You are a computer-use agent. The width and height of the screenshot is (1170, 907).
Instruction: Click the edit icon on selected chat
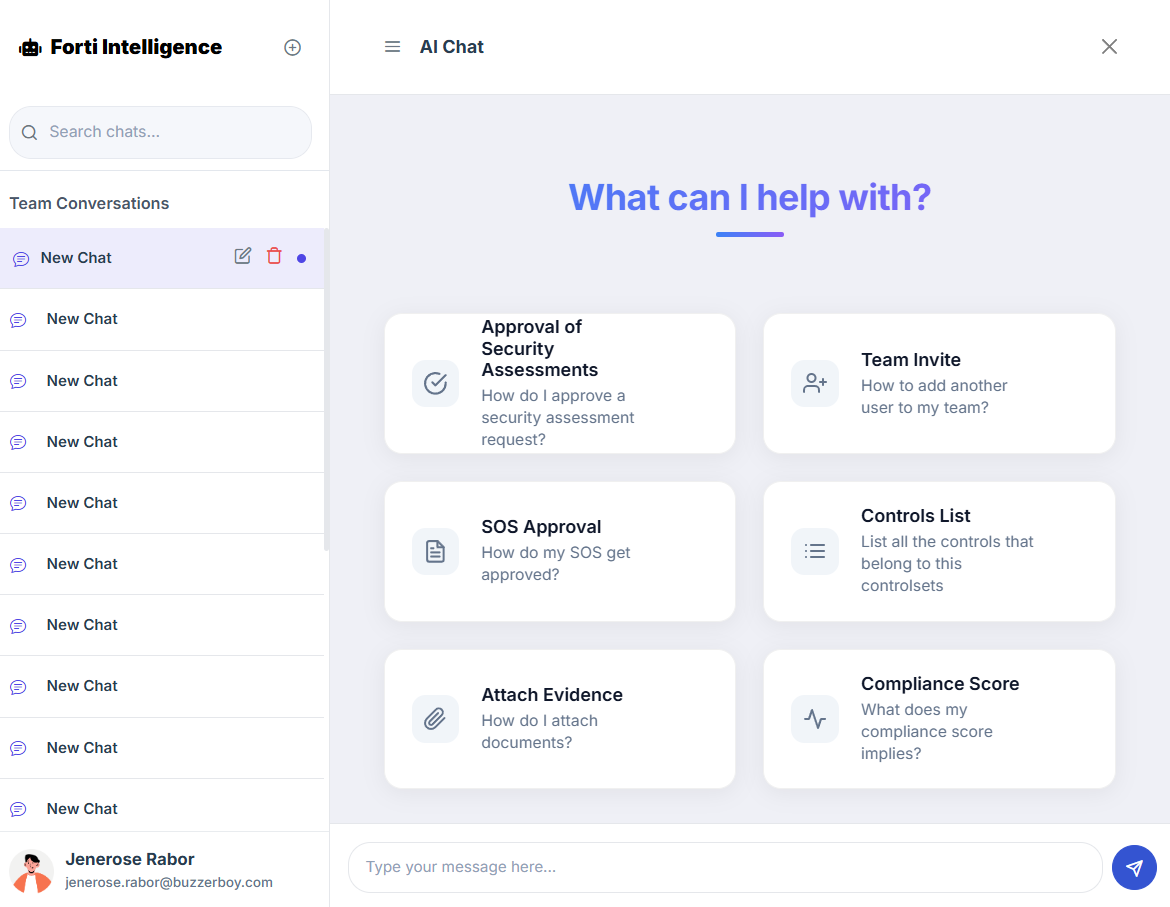(243, 256)
